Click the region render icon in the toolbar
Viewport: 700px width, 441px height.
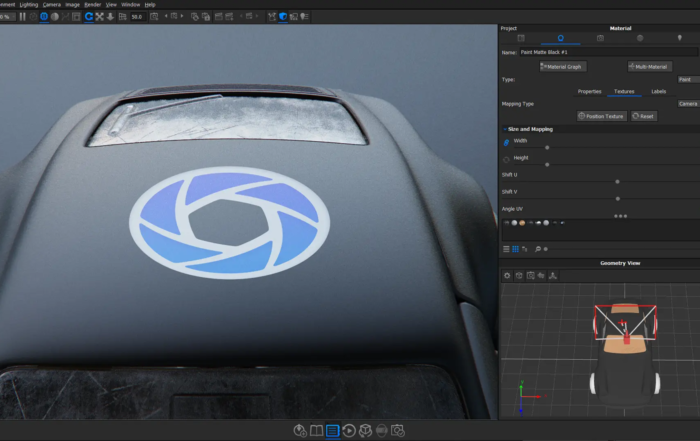(x=76, y=17)
